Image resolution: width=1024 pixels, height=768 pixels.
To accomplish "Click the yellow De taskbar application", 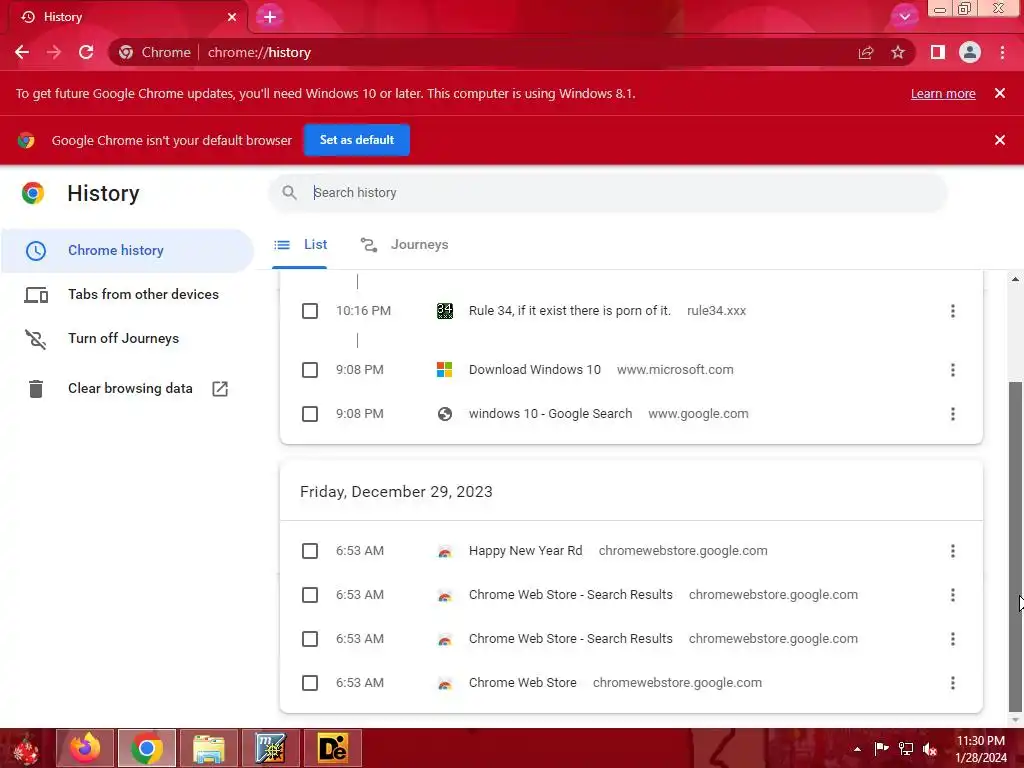I will pyautogui.click(x=332, y=748).
